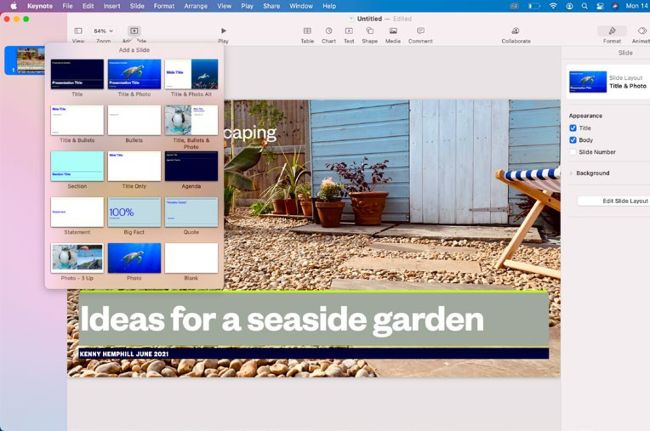Viewport: 650px width, 431px height.
Task: Expand the Background section
Action: [x=572, y=173]
